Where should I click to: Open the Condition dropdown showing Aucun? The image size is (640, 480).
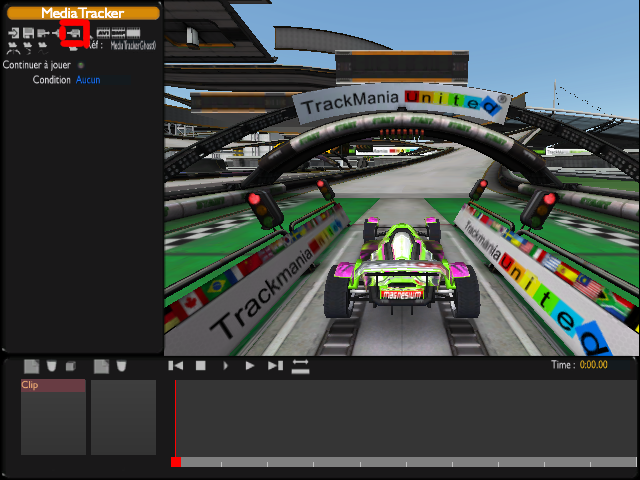102,80
